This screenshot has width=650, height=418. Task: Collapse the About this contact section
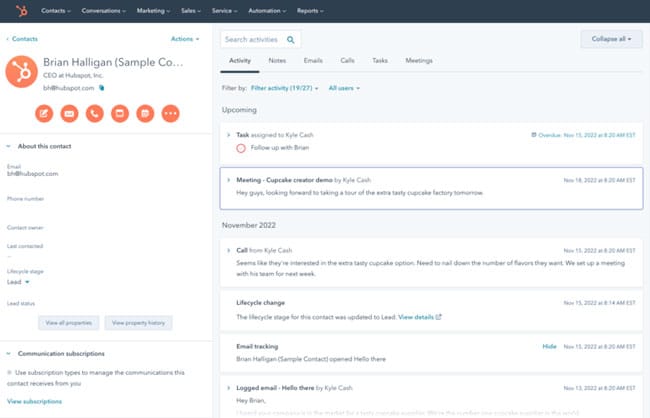coord(8,146)
